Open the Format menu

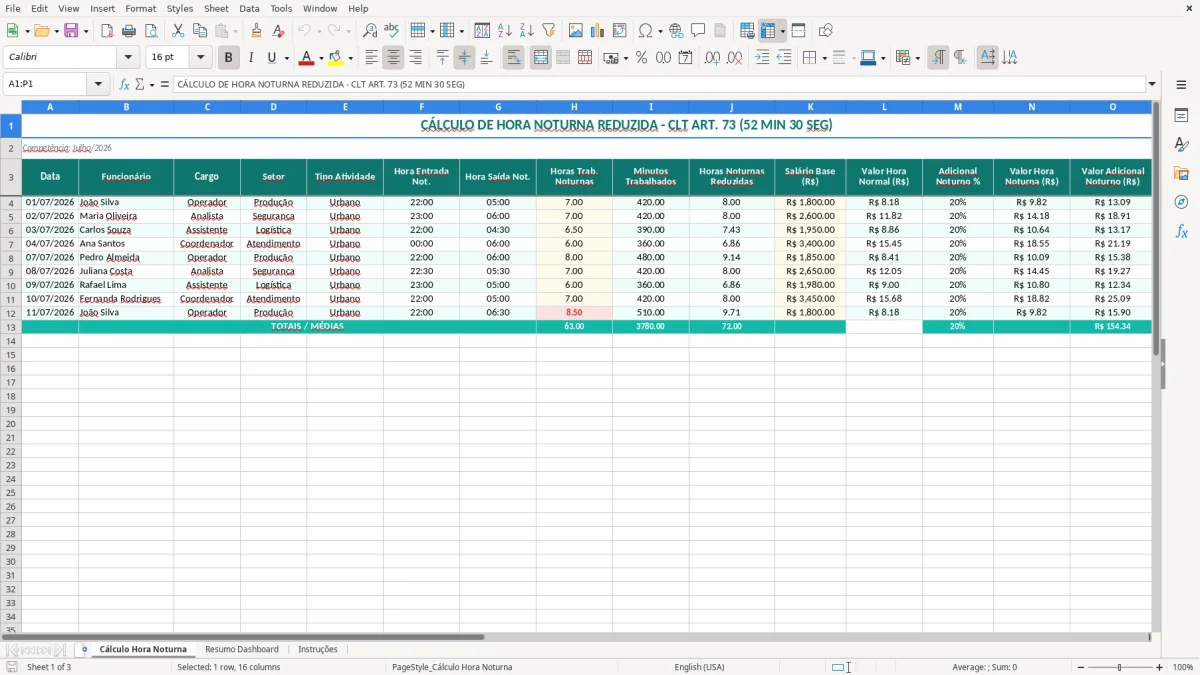point(140,8)
